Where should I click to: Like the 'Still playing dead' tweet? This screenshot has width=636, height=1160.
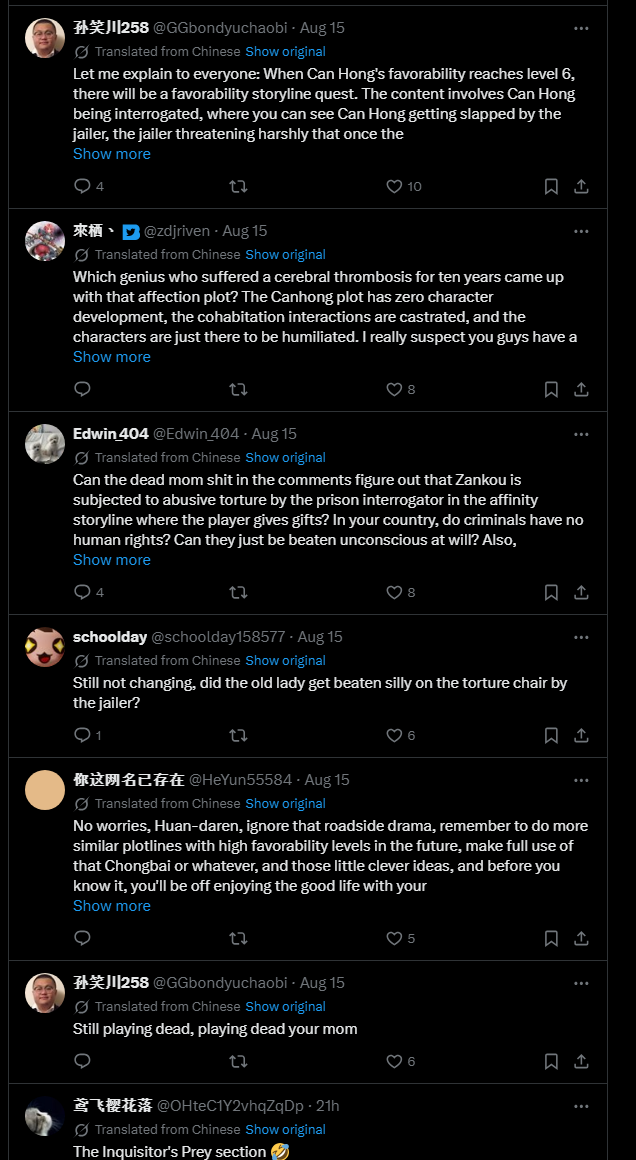click(395, 1061)
